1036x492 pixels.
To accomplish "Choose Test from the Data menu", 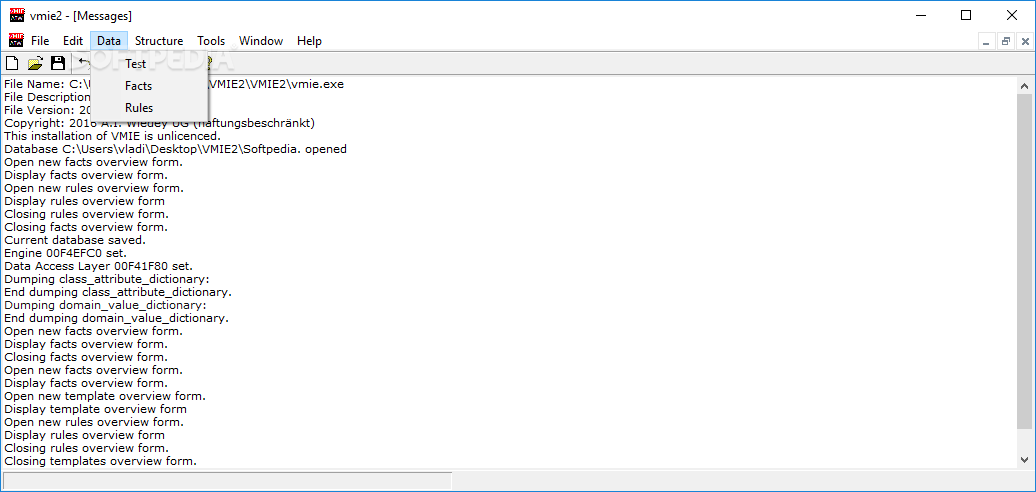I will tap(149, 64).
